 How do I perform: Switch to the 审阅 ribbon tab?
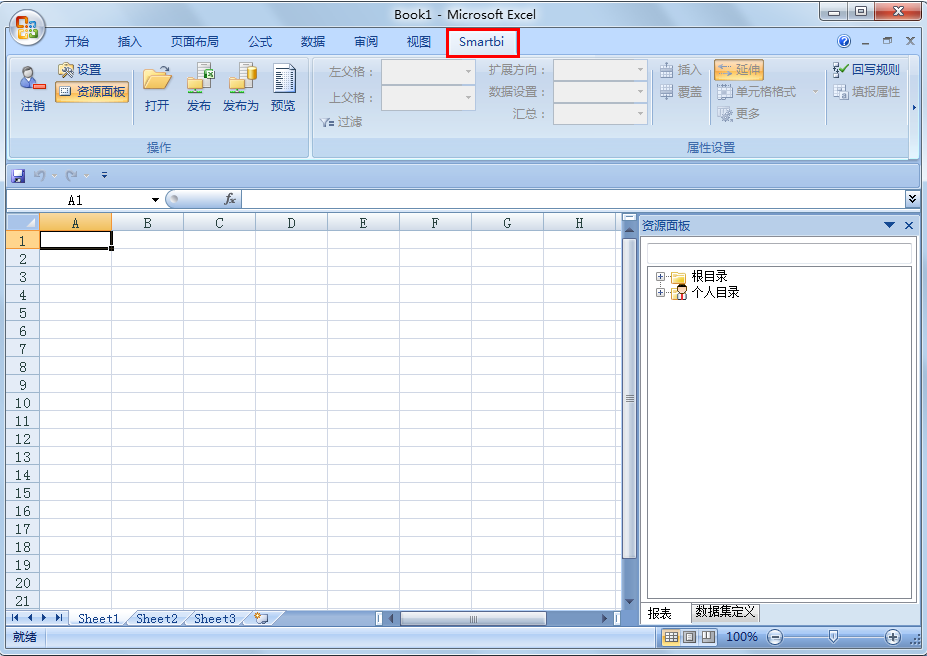click(366, 41)
